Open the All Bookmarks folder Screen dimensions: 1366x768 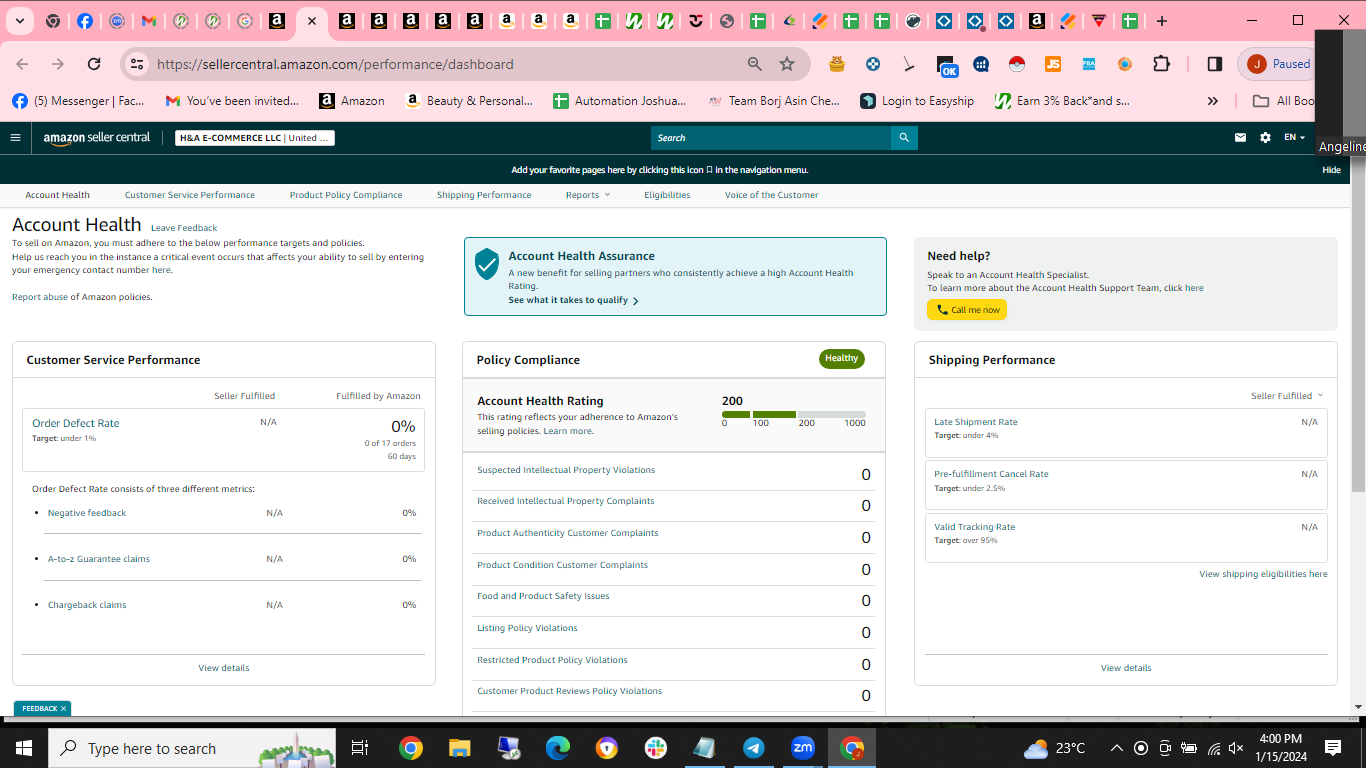click(1285, 101)
